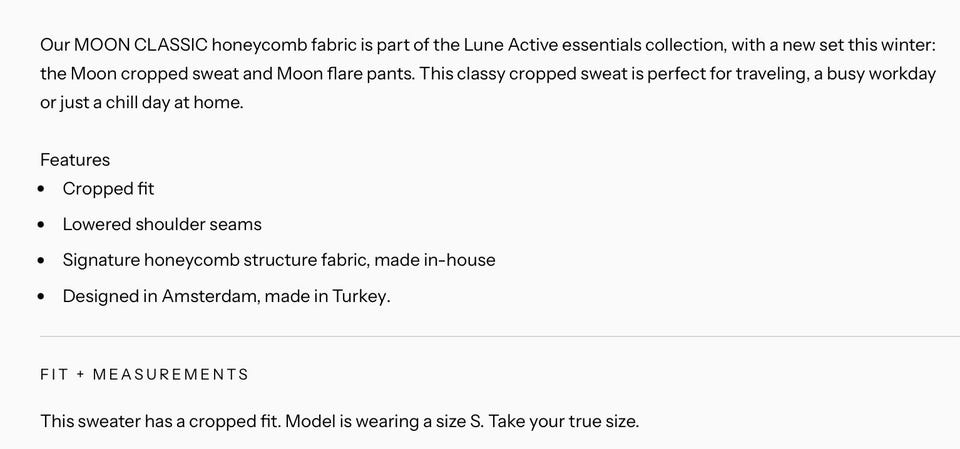Click Designed in Amsterdam, made in Turkey
Viewport: 960px width, 449px height.
[227, 296]
